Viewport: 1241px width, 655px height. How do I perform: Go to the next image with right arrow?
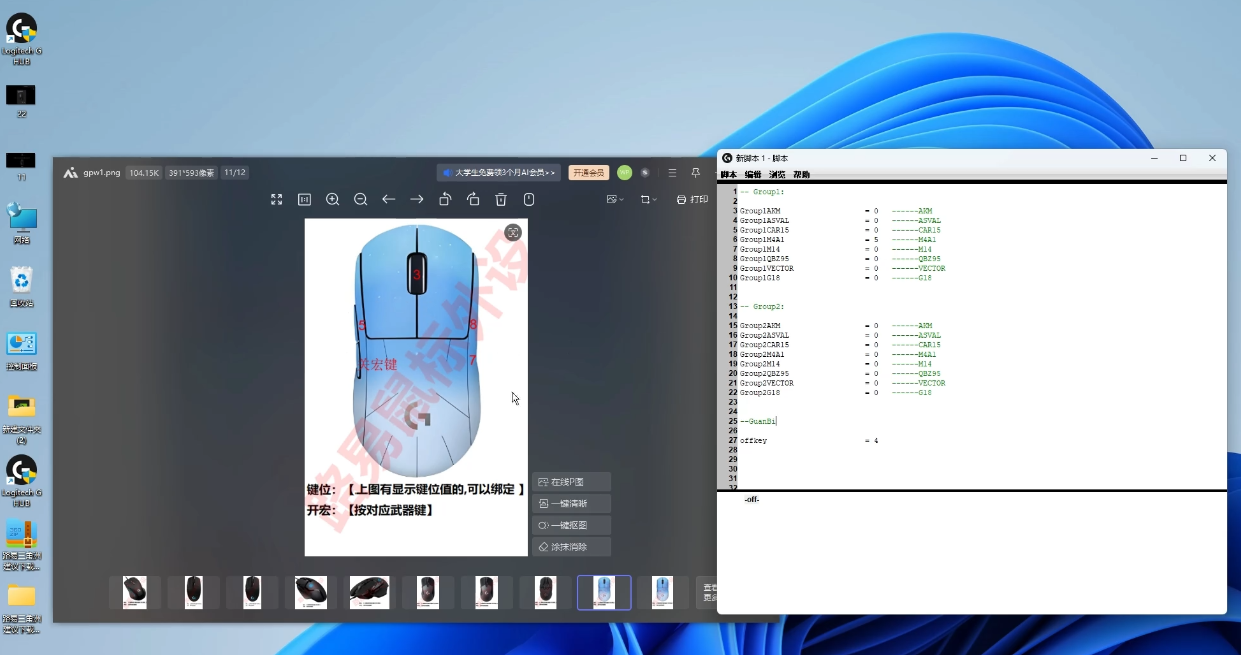coord(417,200)
